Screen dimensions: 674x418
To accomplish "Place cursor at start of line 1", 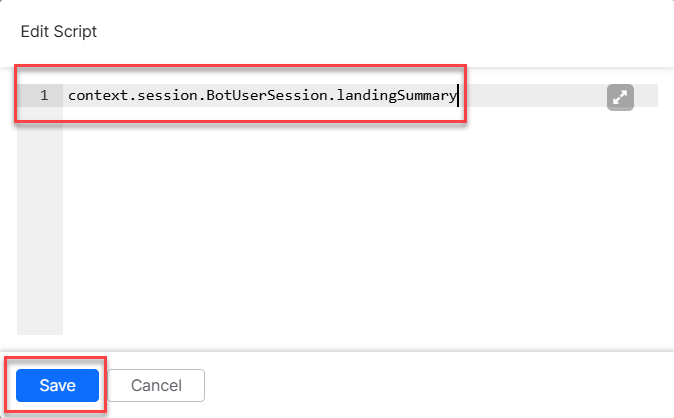I will tap(68, 96).
